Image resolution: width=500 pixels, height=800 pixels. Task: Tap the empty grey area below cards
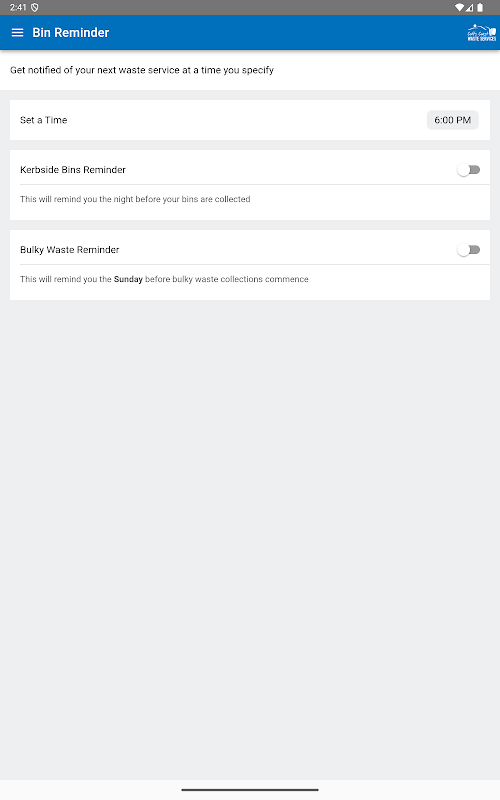[250, 536]
